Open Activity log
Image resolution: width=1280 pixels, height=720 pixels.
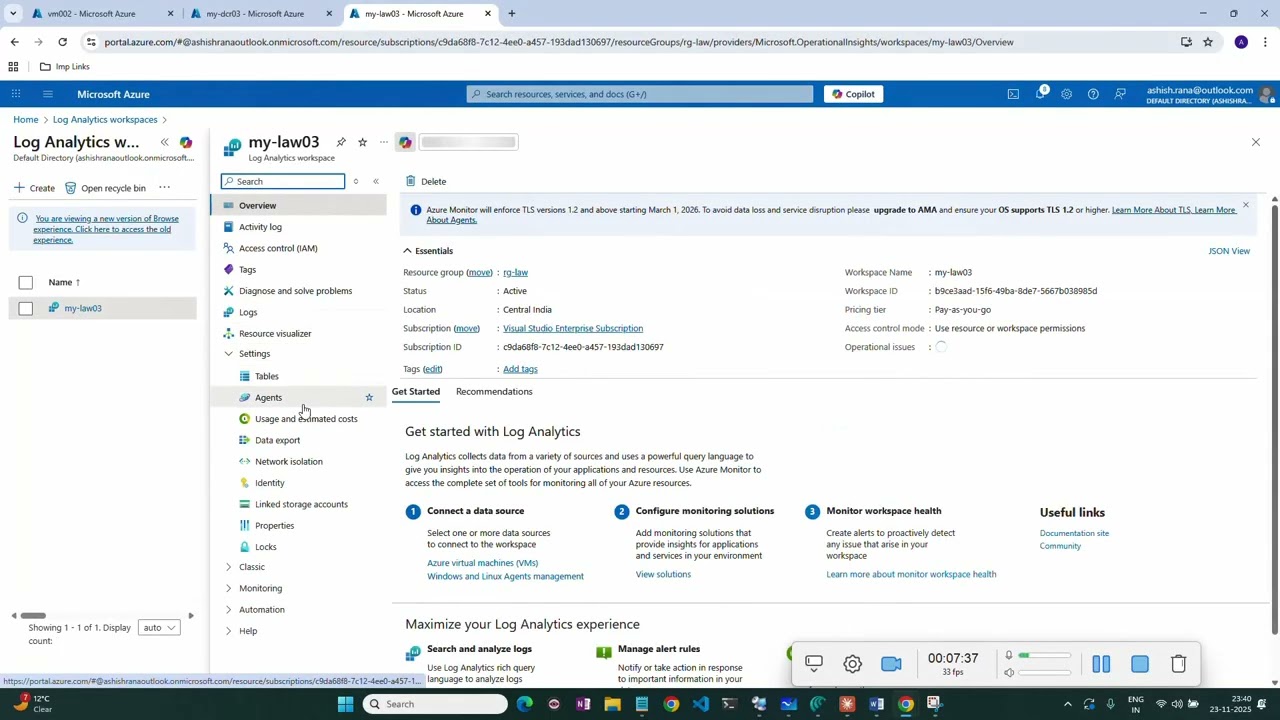pyautogui.click(x=260, y=227)
